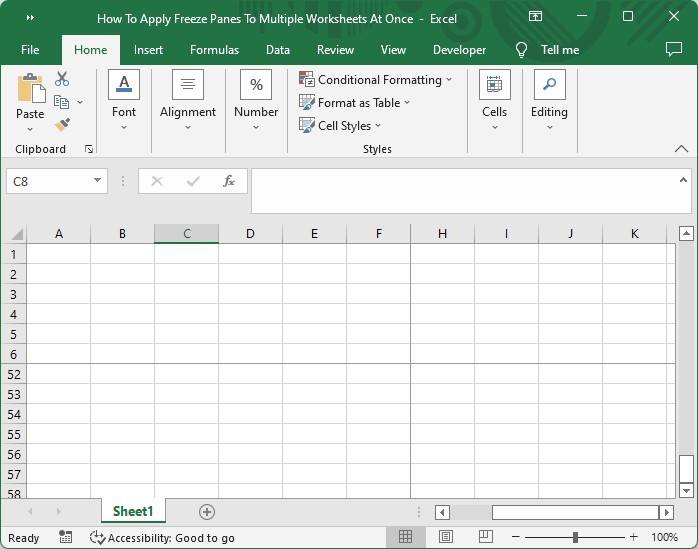Activate the Format Painter brush

62,125
